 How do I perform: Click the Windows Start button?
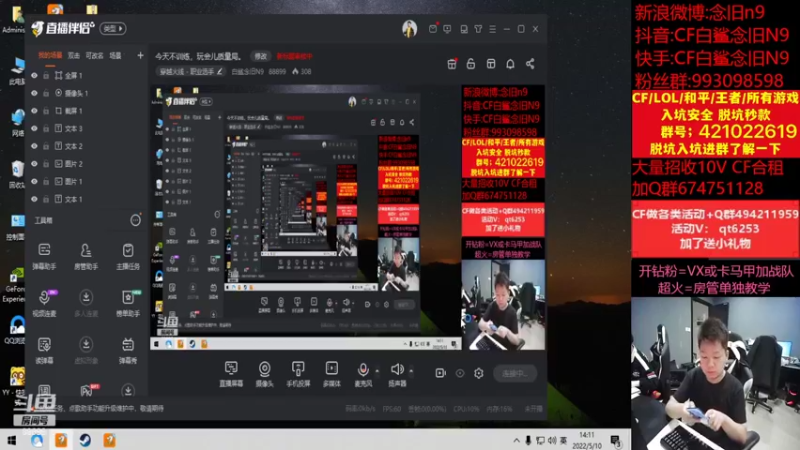tap(11, 440)
